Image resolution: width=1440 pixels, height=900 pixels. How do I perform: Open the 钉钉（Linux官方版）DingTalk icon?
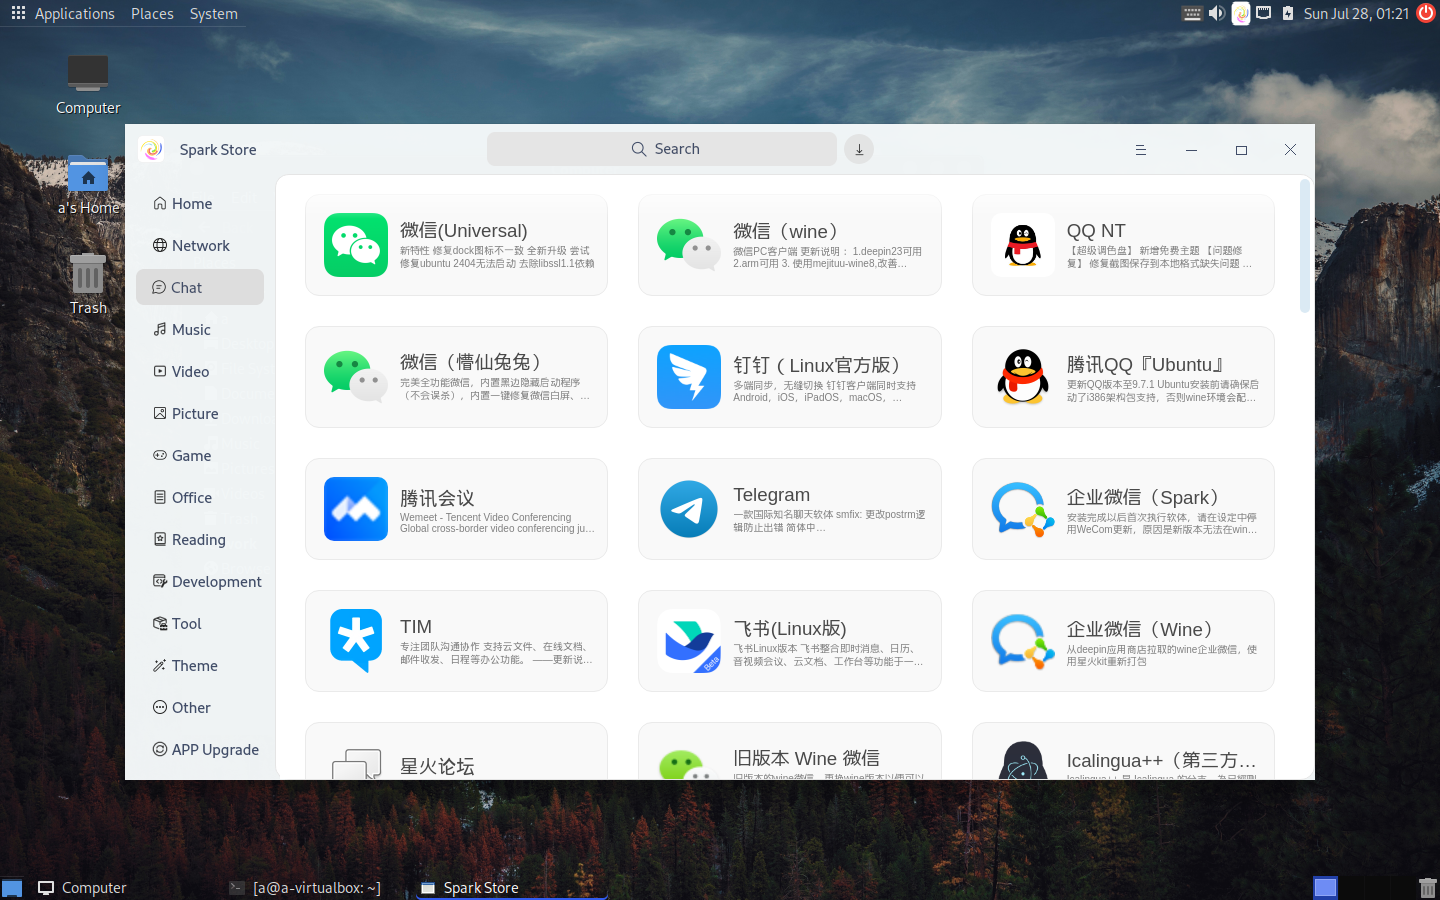[x=689, y=377]
